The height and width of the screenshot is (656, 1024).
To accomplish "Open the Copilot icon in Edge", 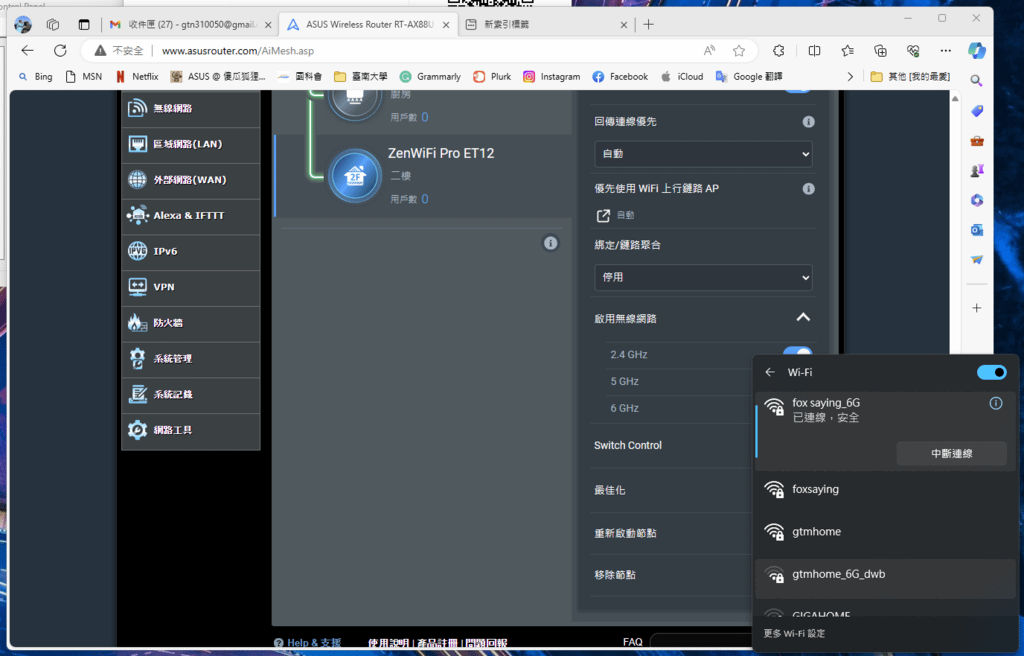I will point(976,50).
